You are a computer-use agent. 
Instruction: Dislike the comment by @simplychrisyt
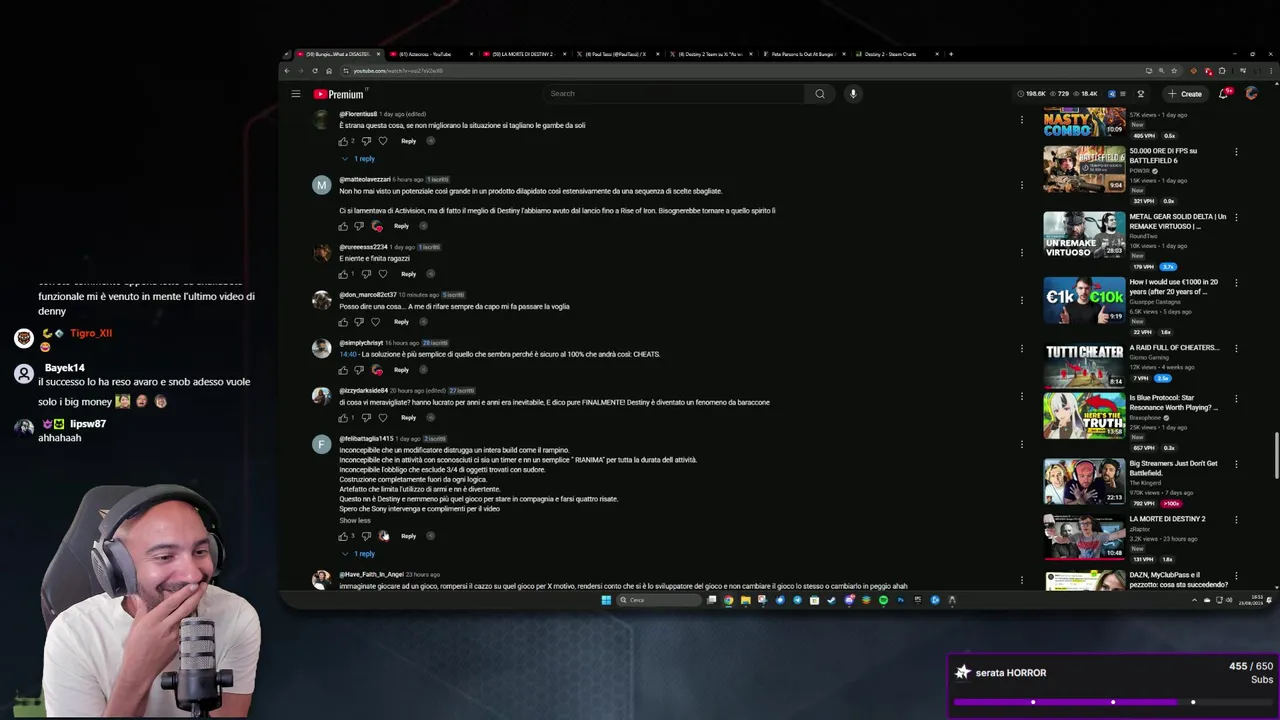[x=359, y=370]
